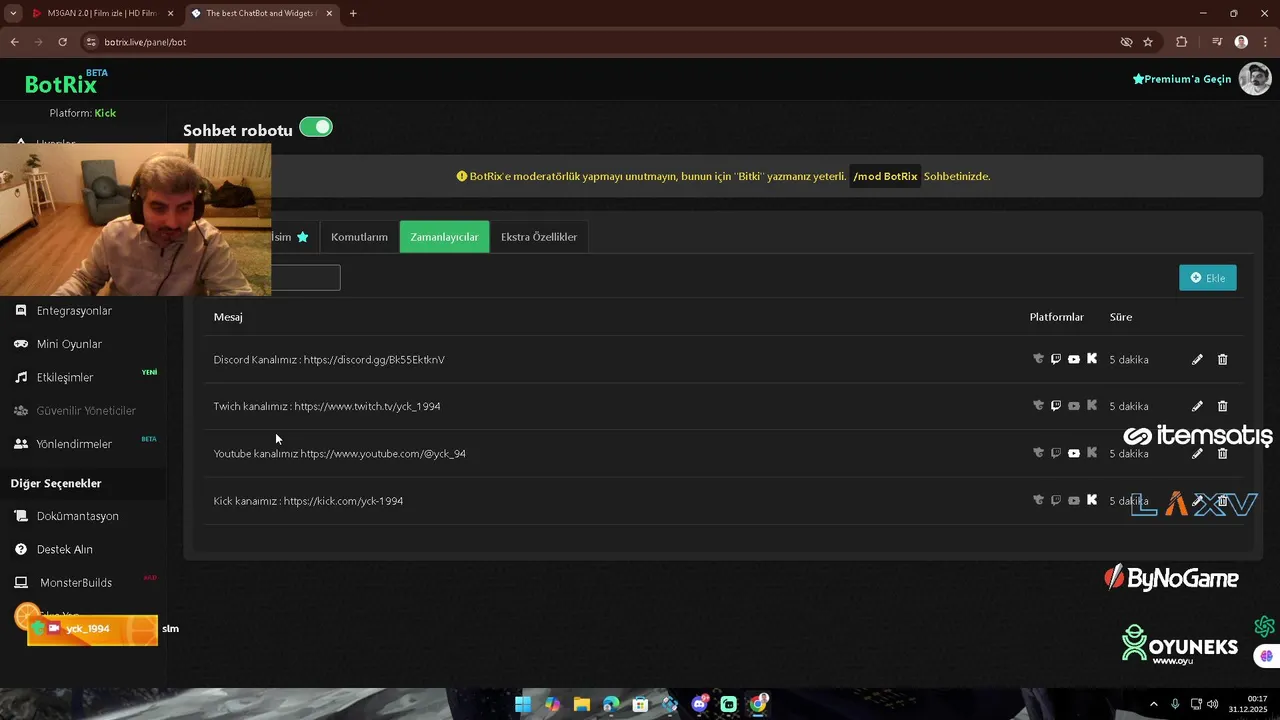Toggle Twitch platform for Kick kanalımız row
Image resolution: width=1280 pixels, height=720 pixels.
click(x=1056, y=500)
